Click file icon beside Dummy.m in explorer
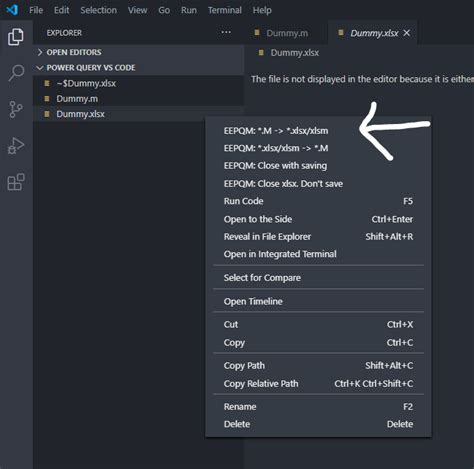 [x=47, y=99]
